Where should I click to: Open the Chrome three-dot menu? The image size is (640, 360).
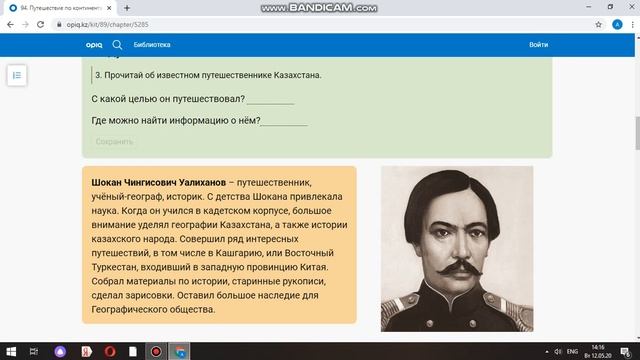click(632, 24)
